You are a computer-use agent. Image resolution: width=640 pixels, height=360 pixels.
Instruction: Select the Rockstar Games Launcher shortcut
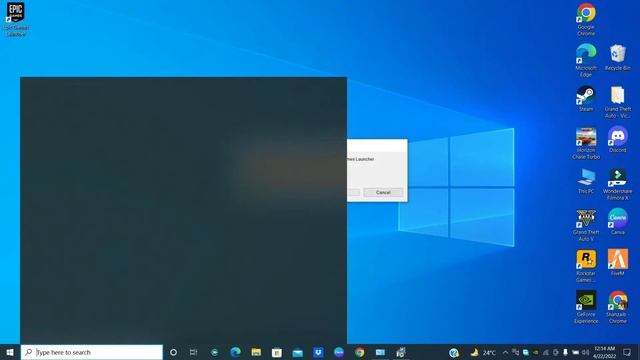(x=586, y=266)
